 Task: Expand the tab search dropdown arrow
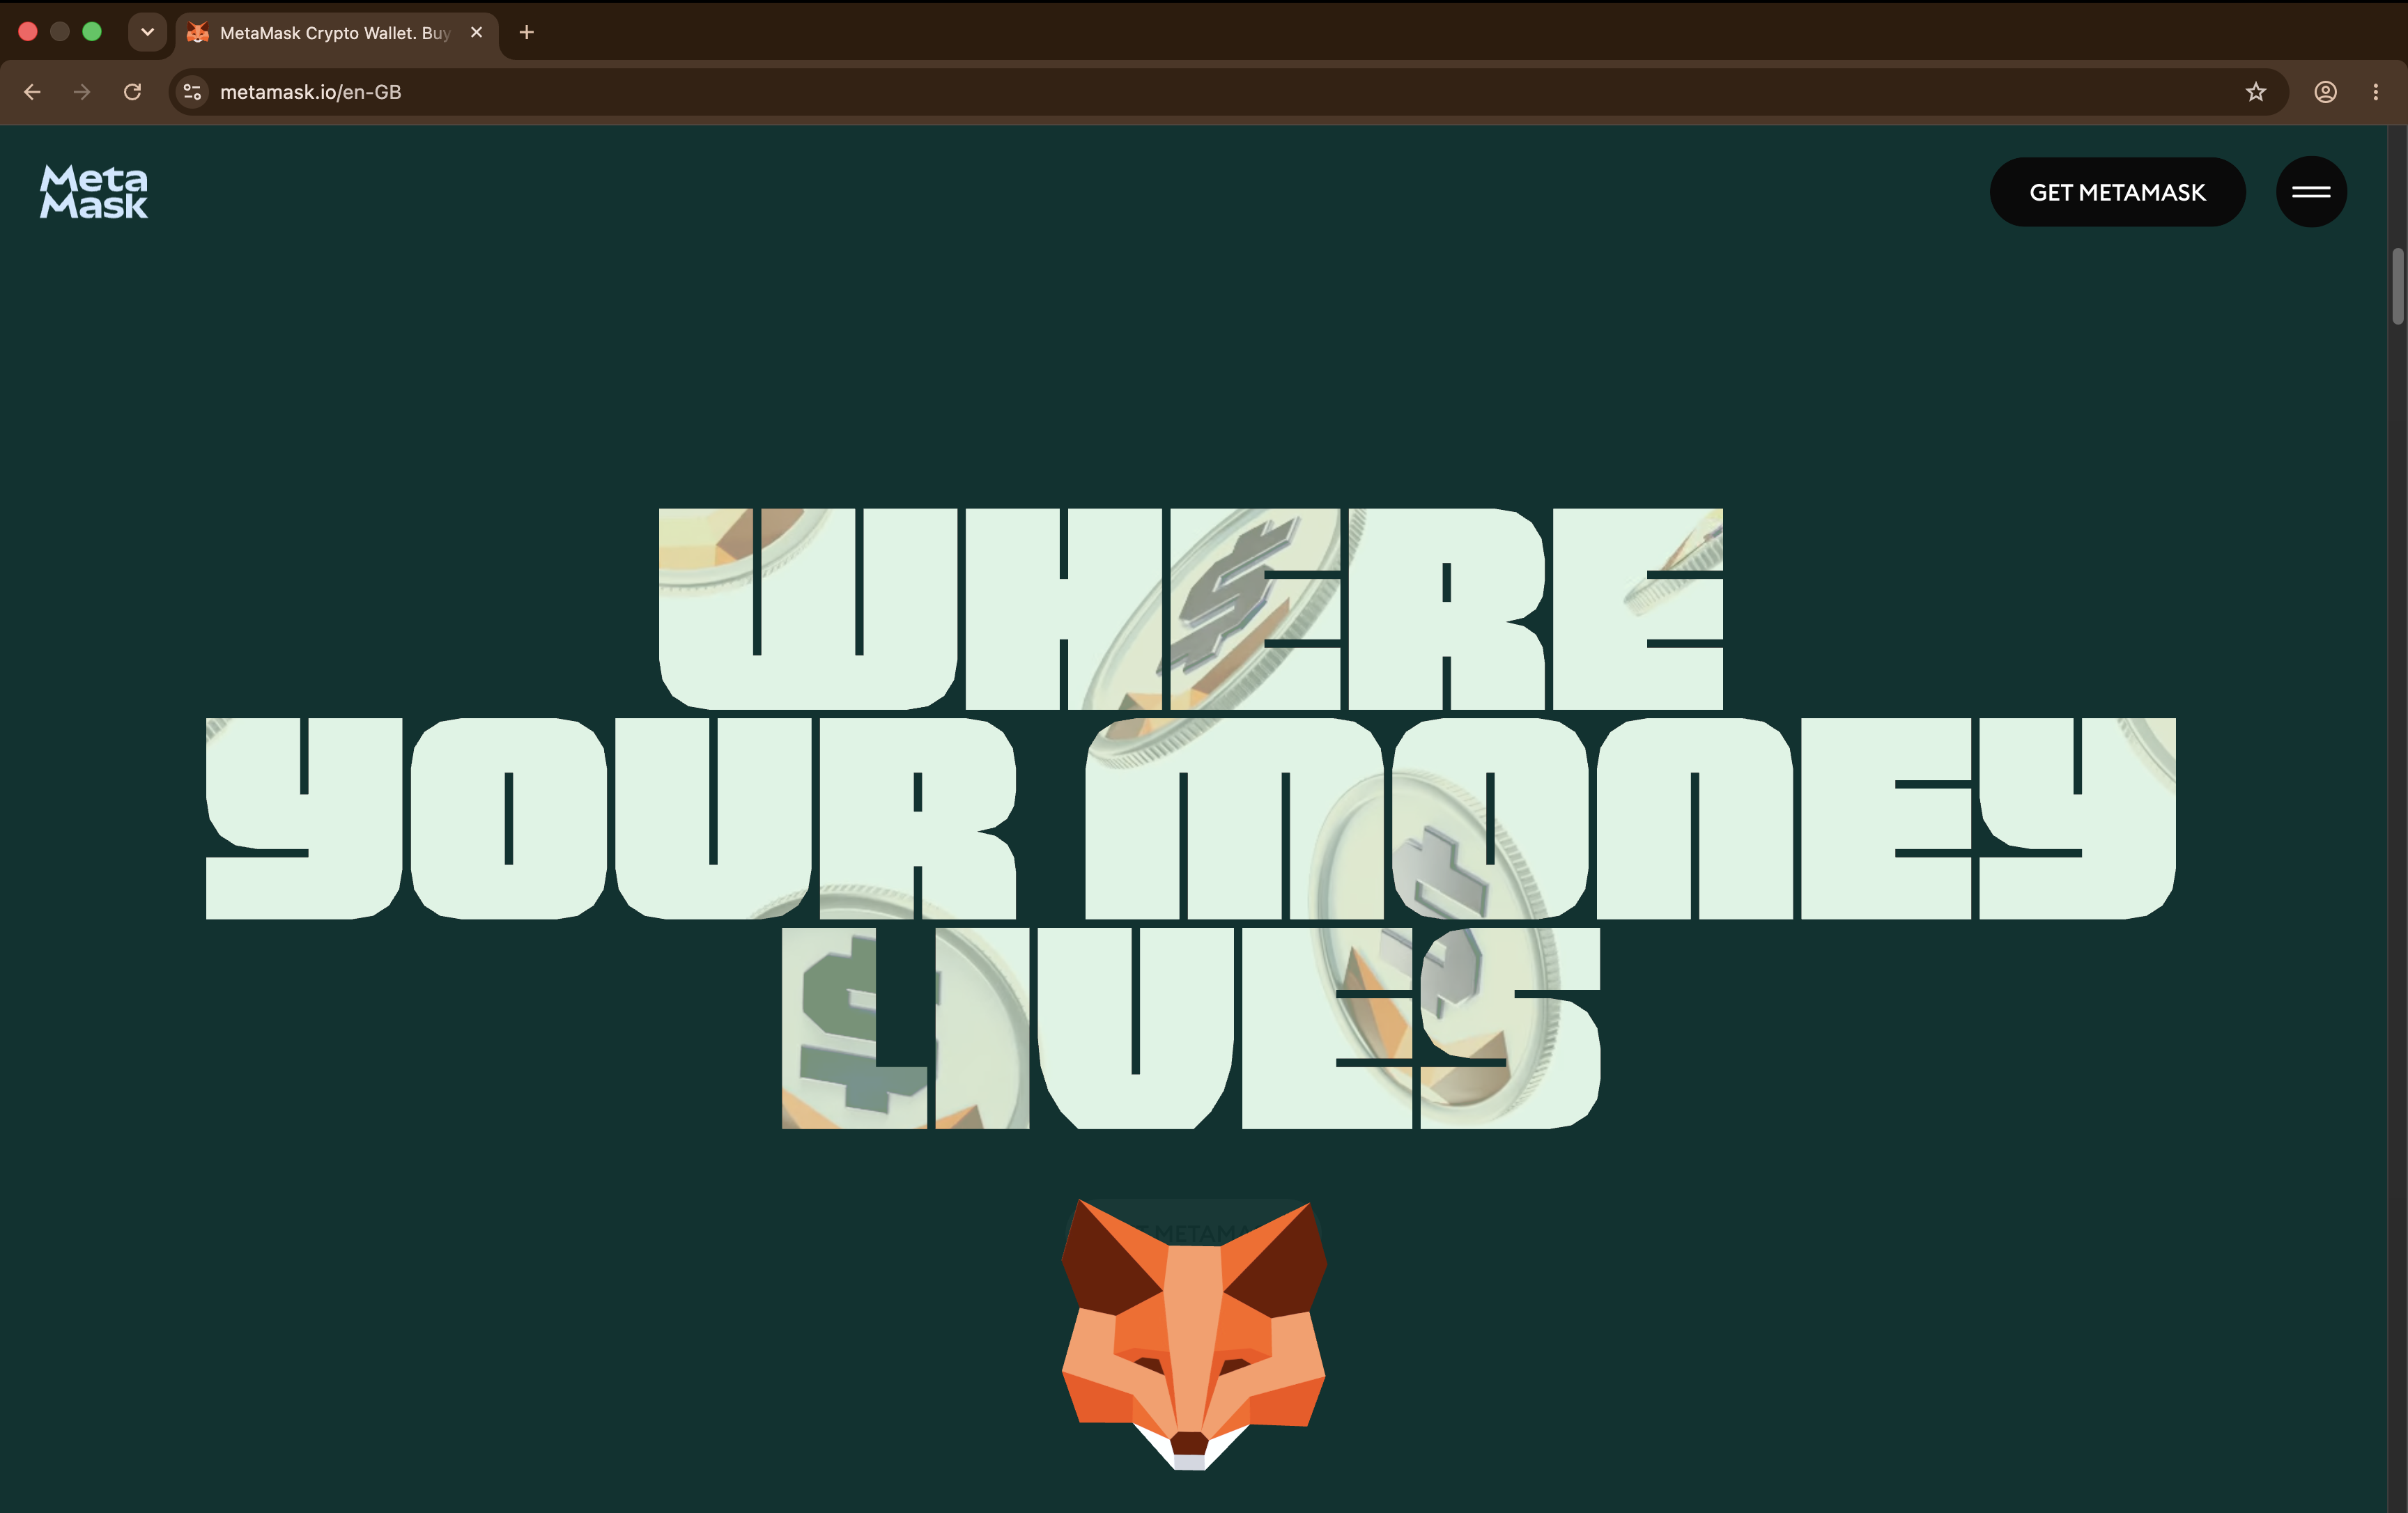(147, 32)
